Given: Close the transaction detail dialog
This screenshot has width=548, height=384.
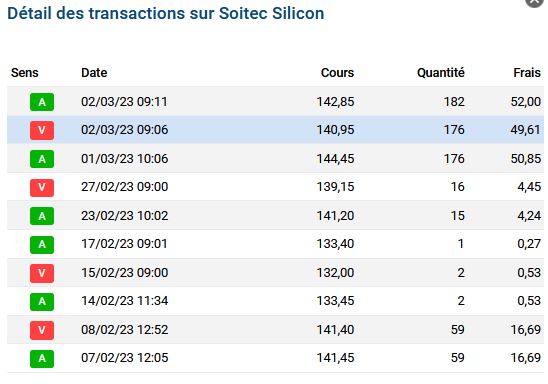Looking at the screenshot, I should [535, 1].
